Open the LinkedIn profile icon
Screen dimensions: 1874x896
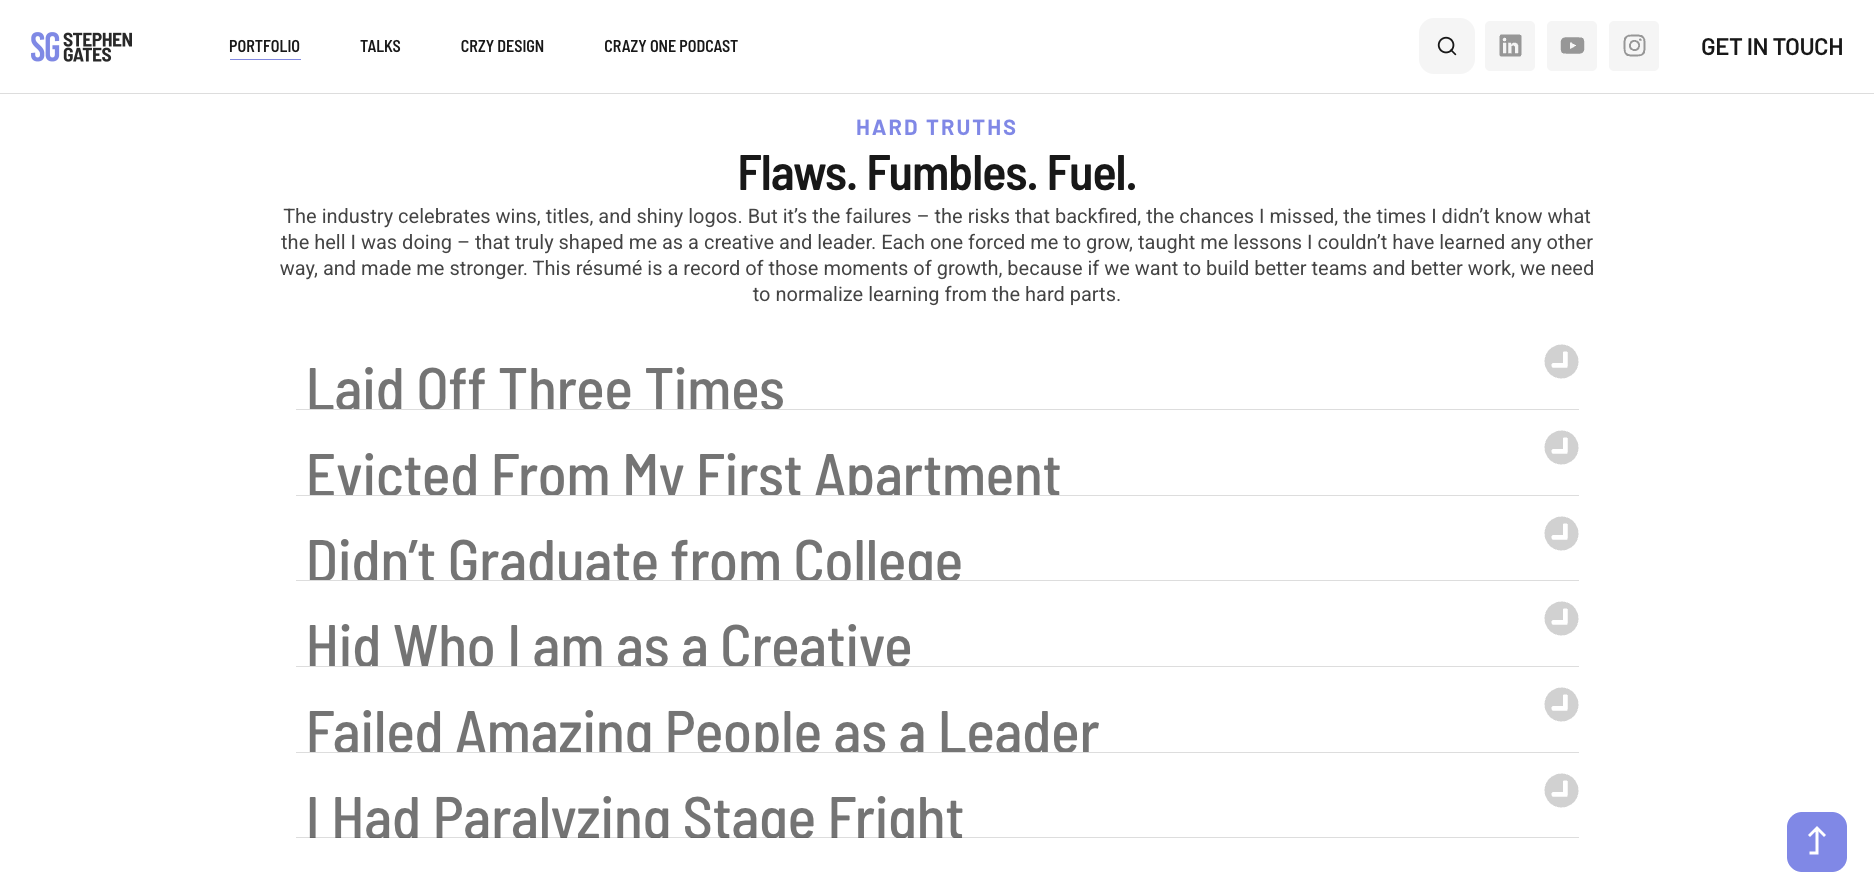click(x=1509, y=46)
